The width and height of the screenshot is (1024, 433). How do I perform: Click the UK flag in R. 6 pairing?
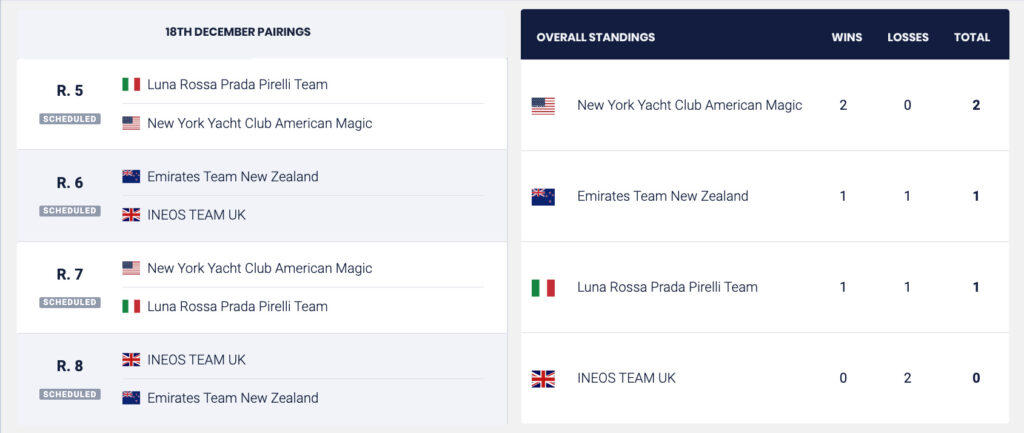pos(131,215)
